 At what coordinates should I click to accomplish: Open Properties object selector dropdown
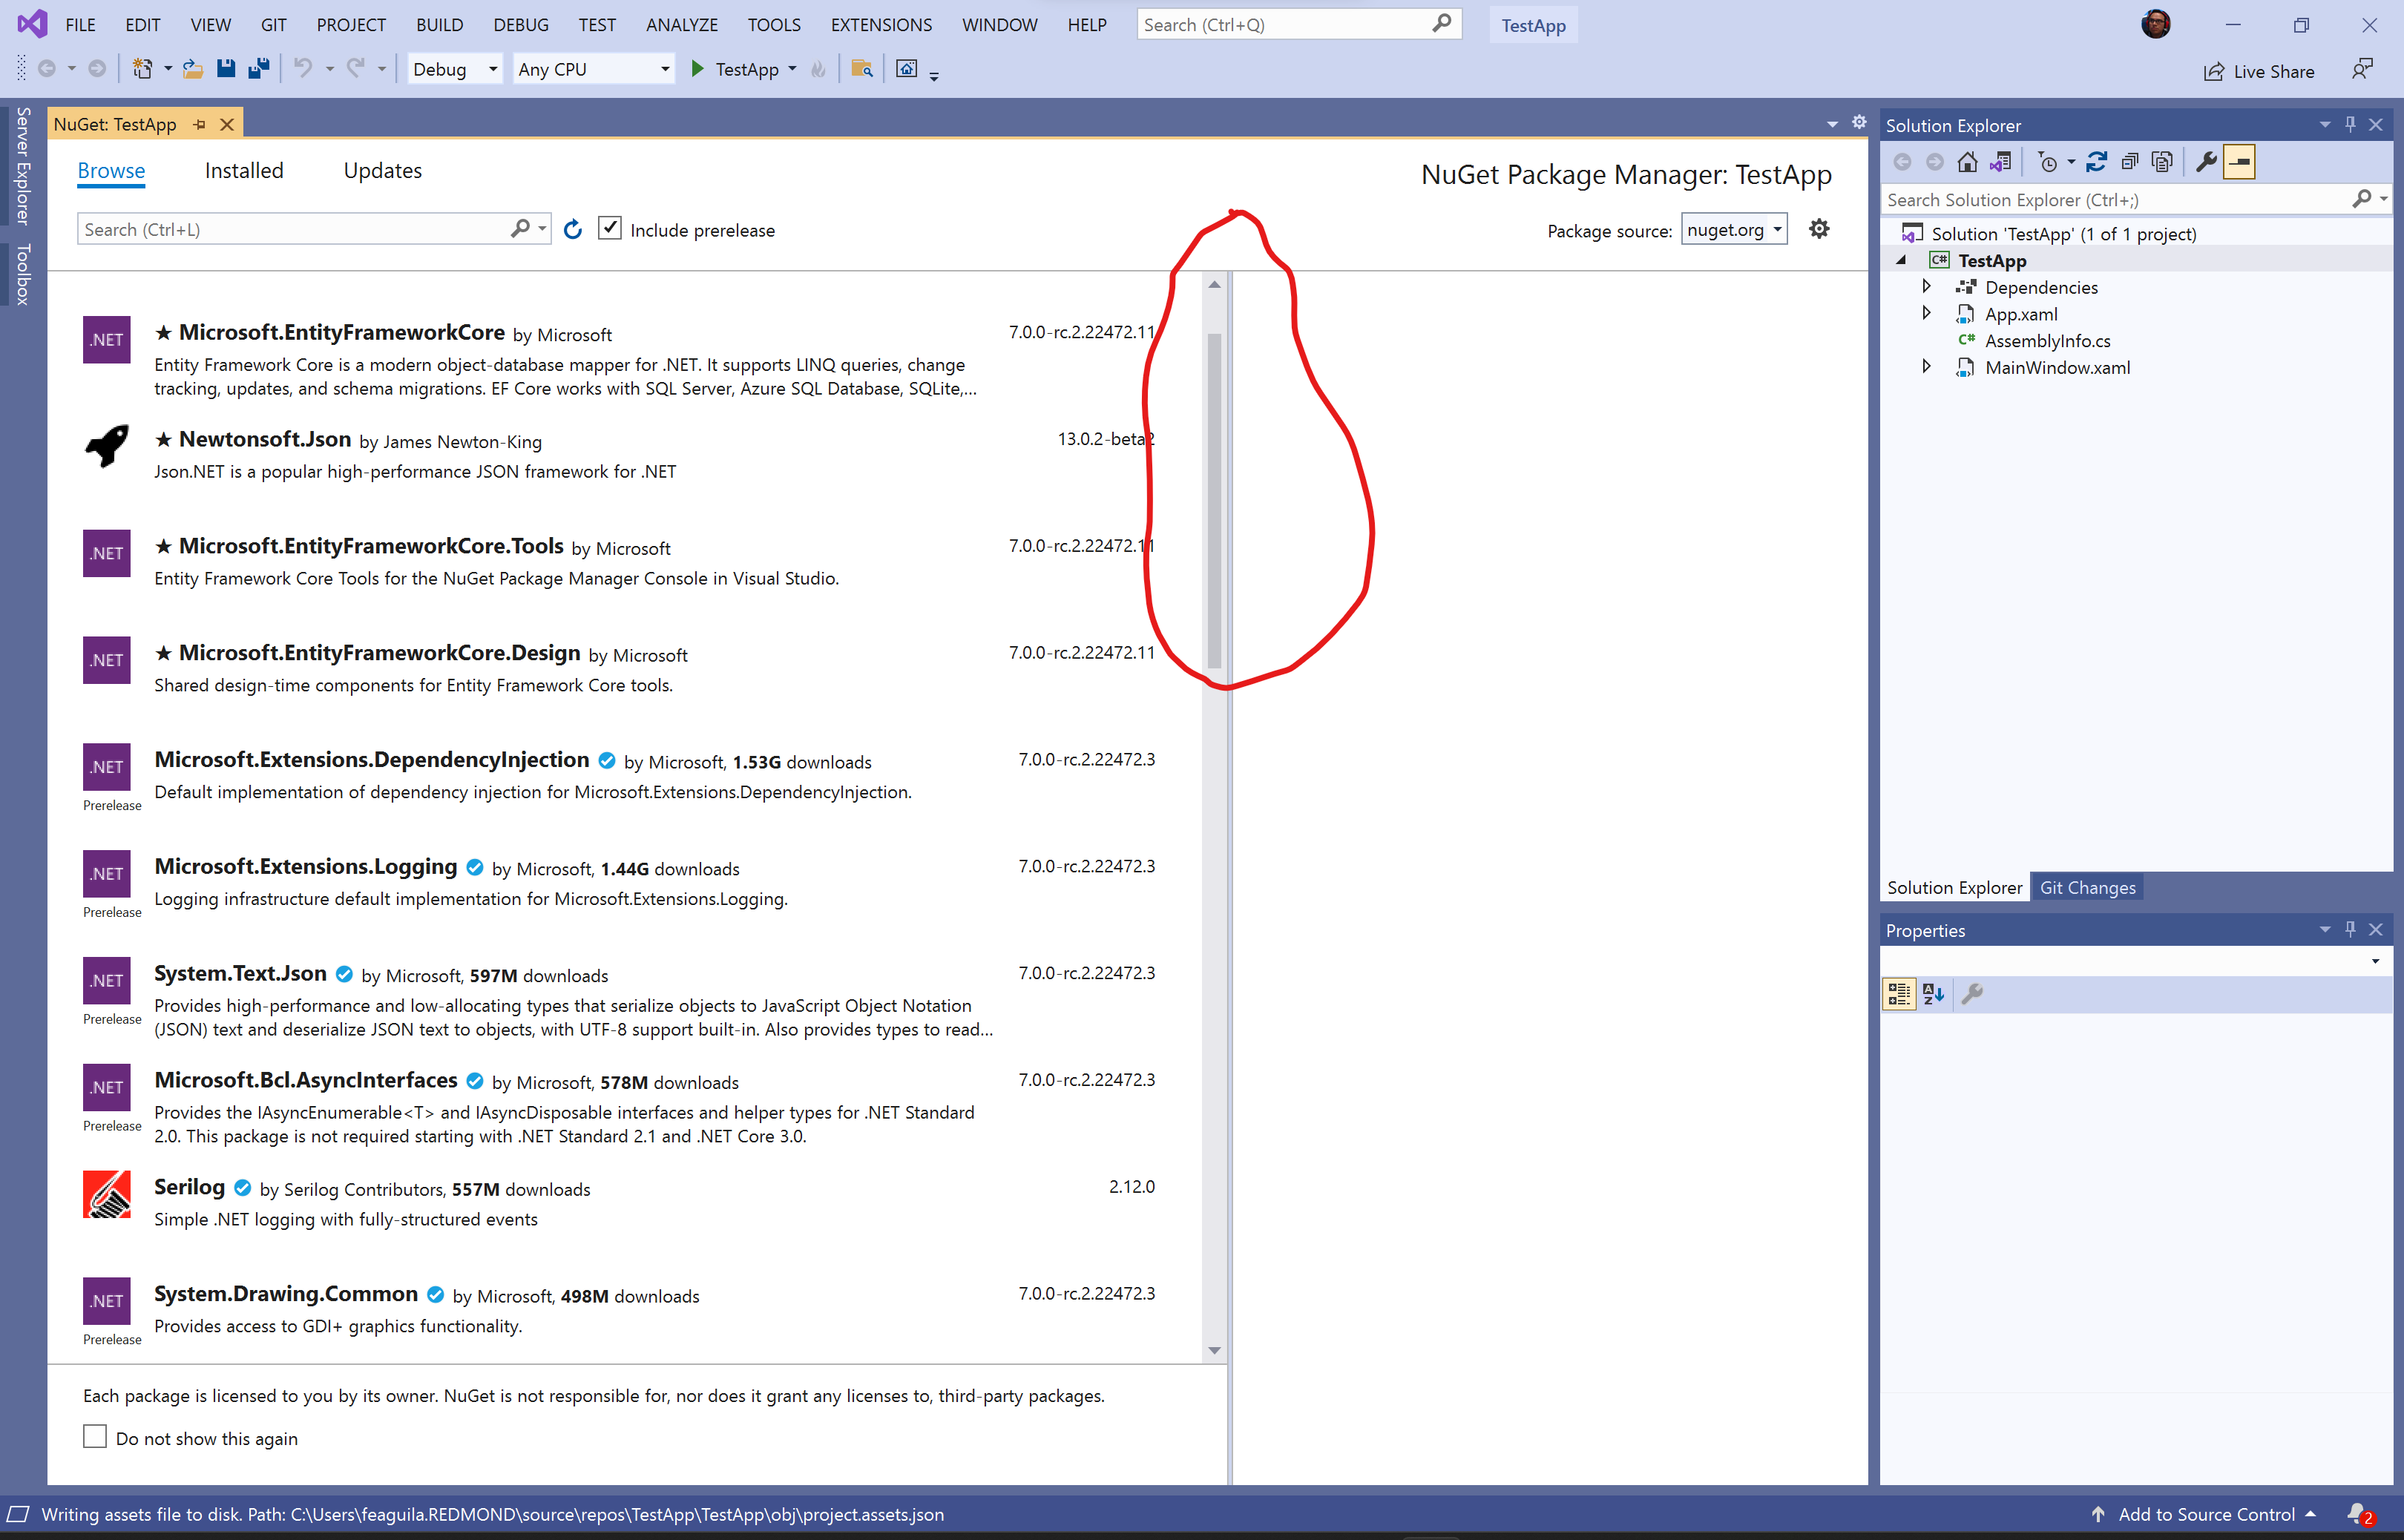pyautogui.click(x=2375, y=961)
